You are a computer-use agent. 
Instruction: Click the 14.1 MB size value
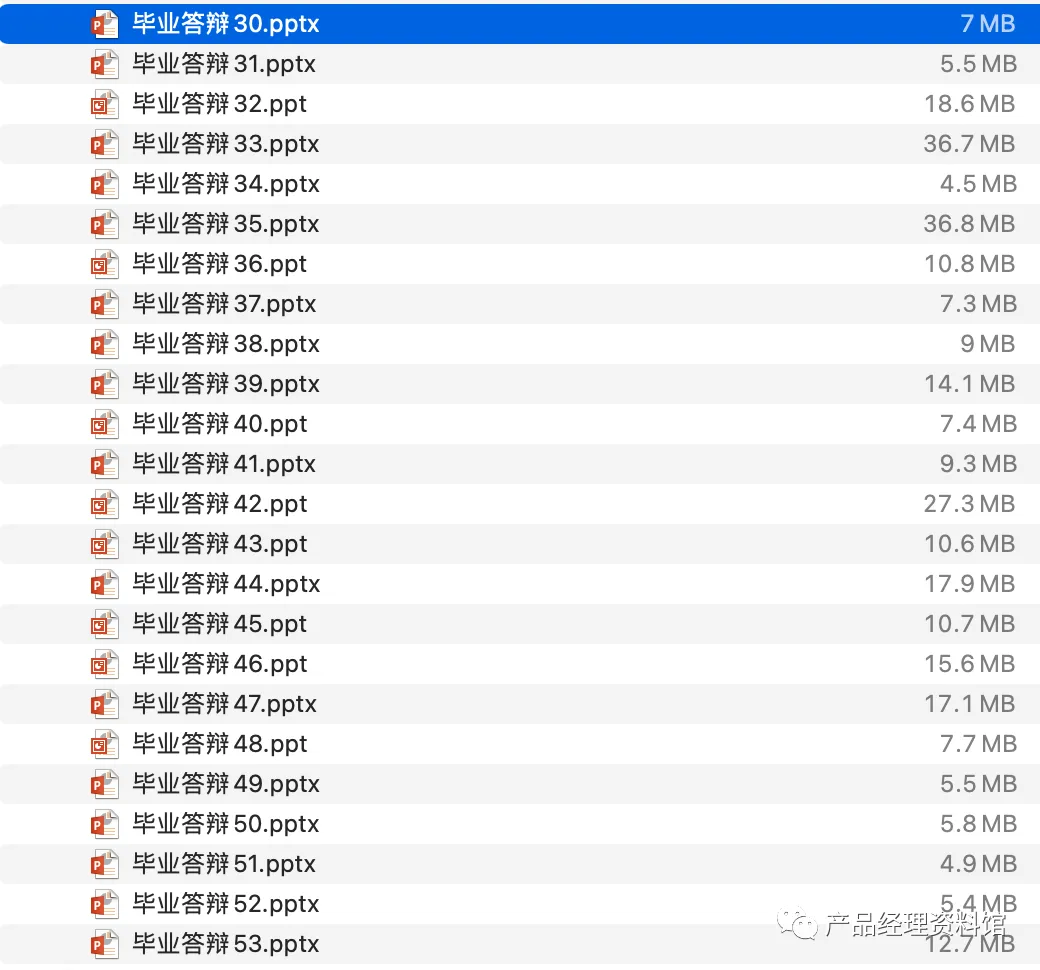coord(970,383)
